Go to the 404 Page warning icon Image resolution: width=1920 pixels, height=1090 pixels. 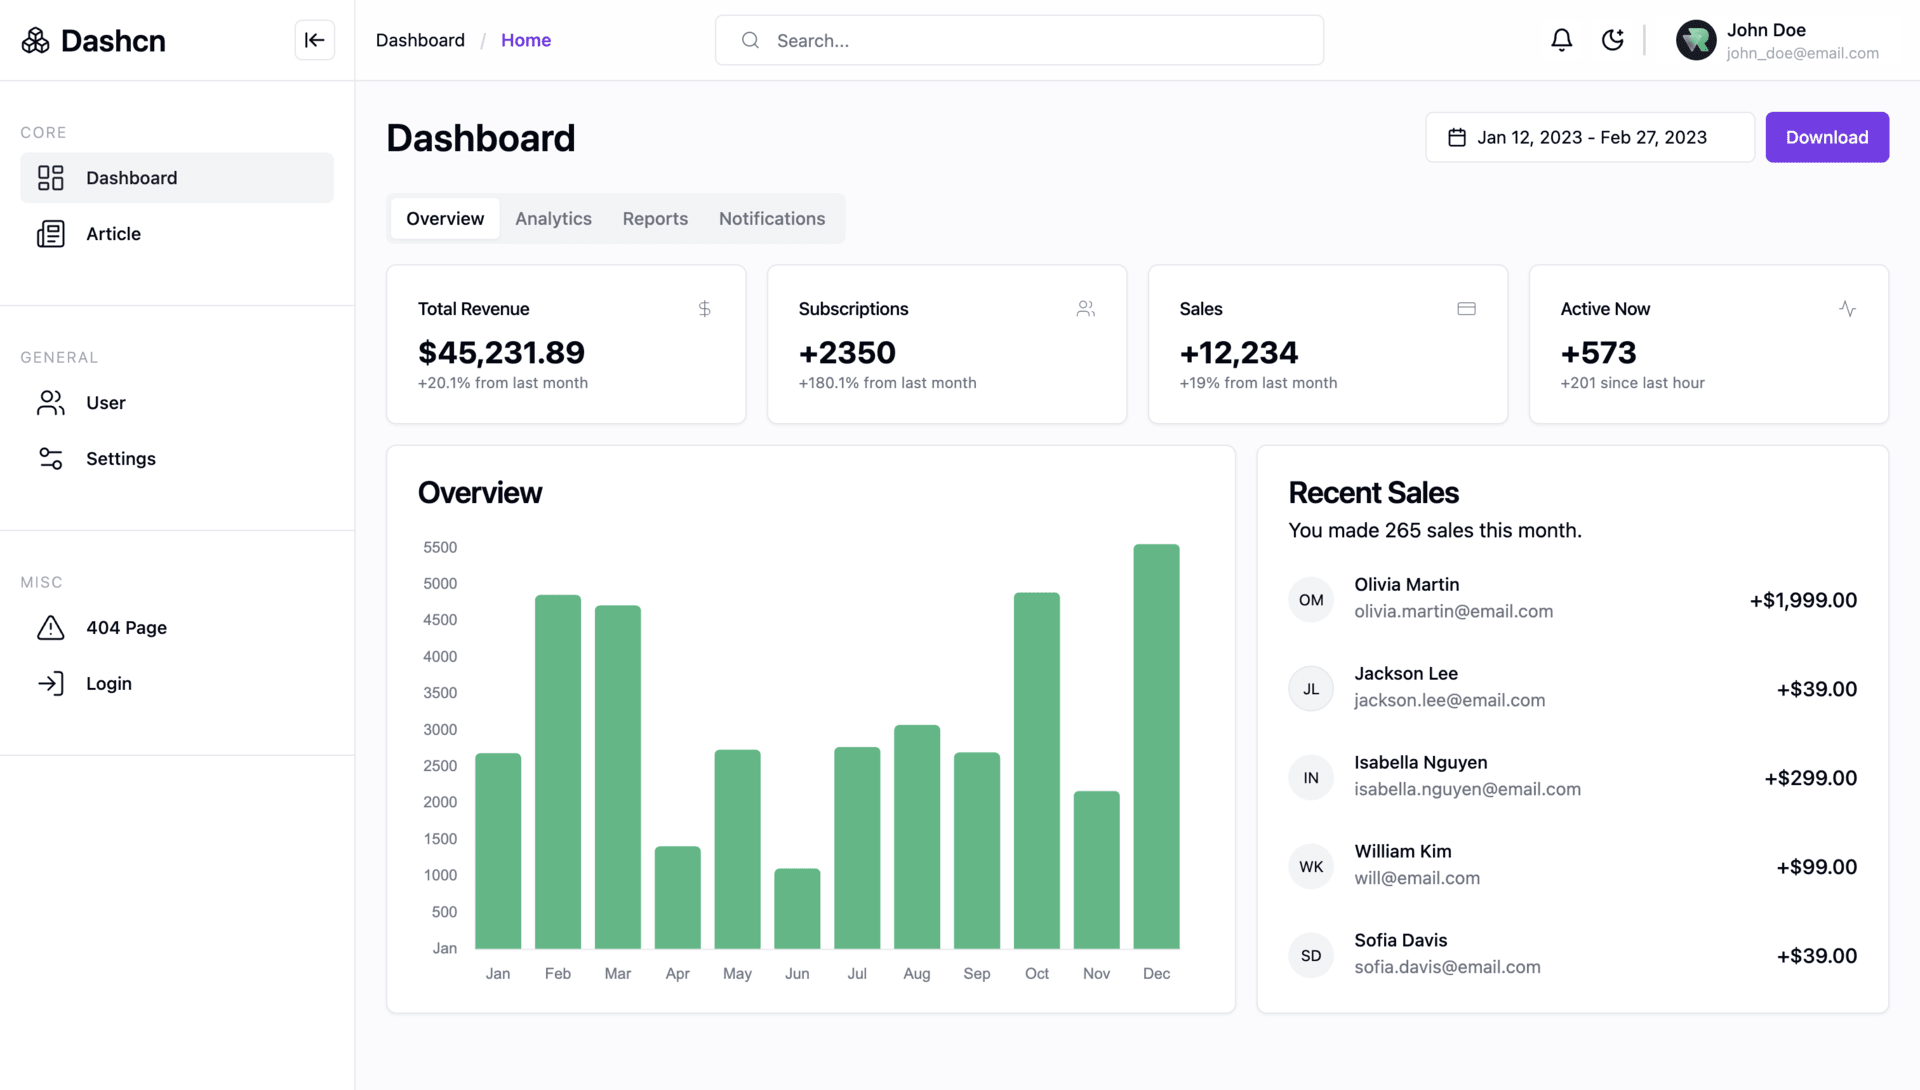[x=51, y=628]
